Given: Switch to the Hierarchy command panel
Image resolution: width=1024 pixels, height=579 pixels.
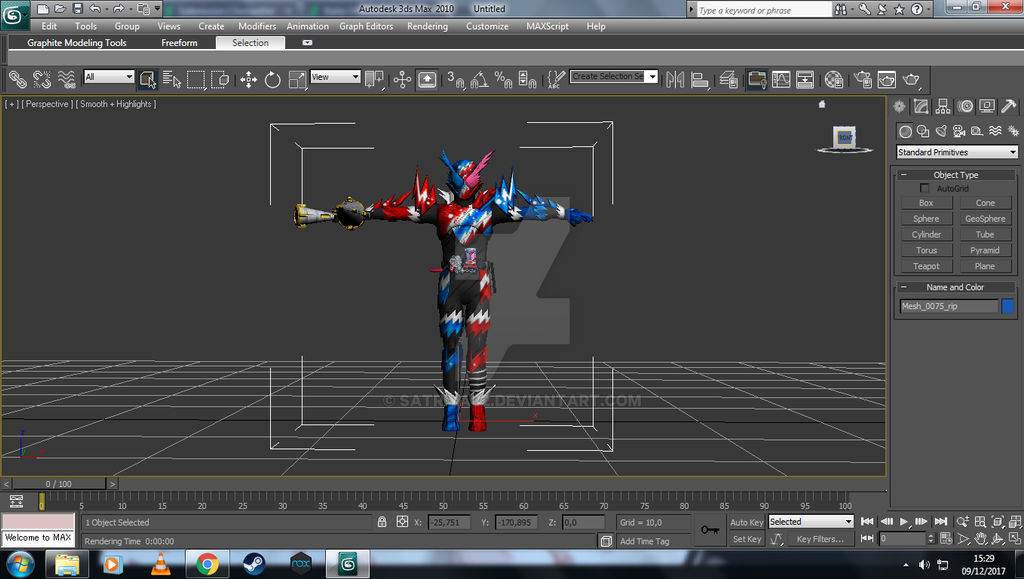Looking at the screenshot, I should tap(943, 106).
